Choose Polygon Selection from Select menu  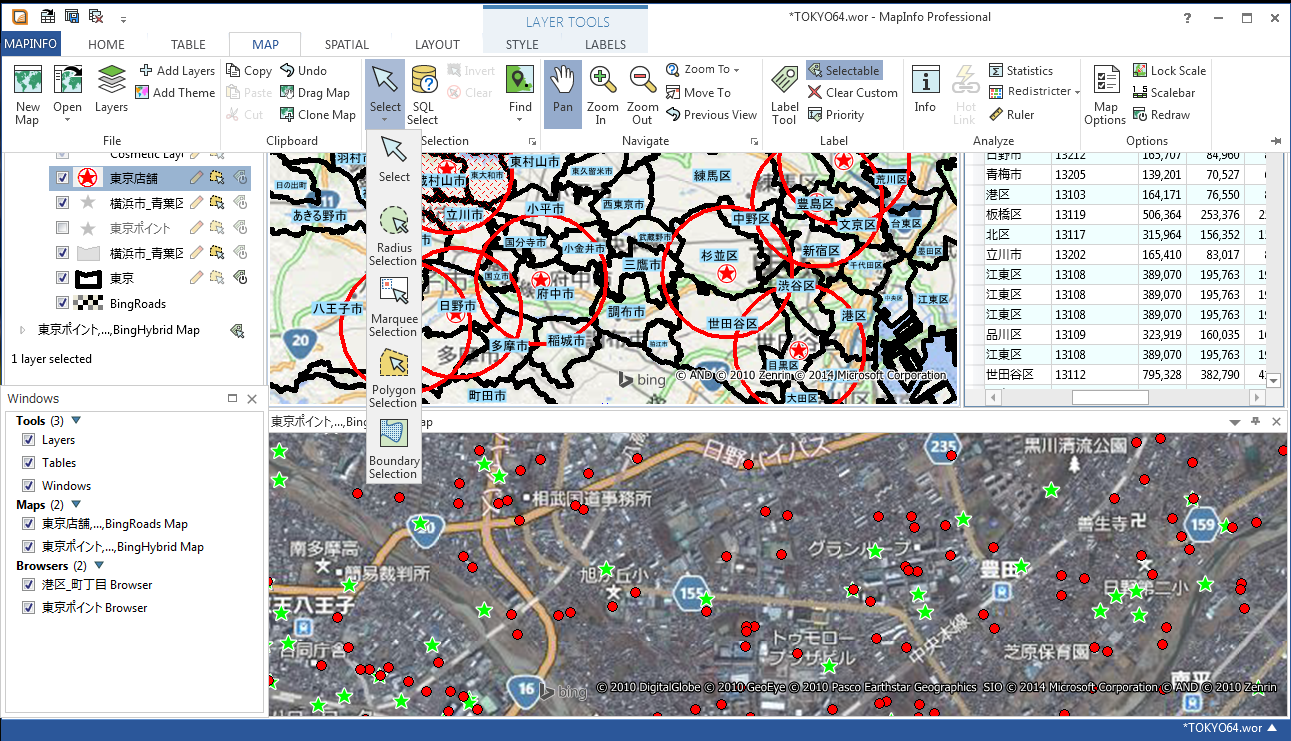[393, 379]
